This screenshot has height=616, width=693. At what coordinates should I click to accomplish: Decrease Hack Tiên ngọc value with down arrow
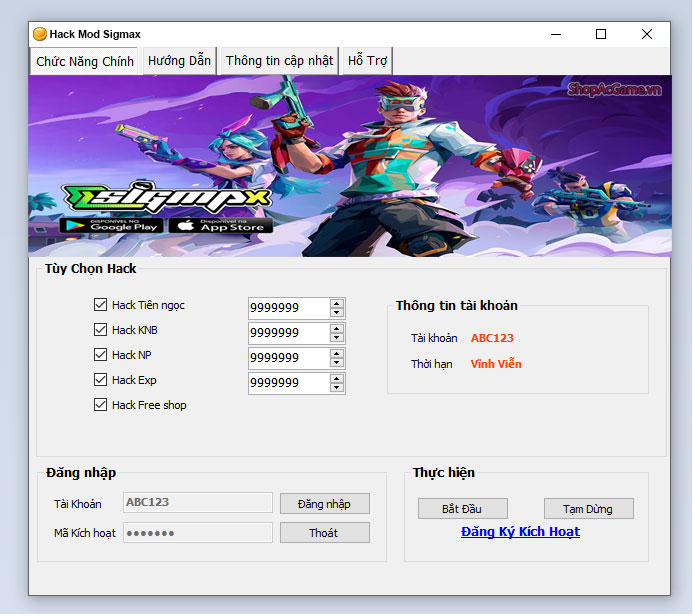(337, 312)
